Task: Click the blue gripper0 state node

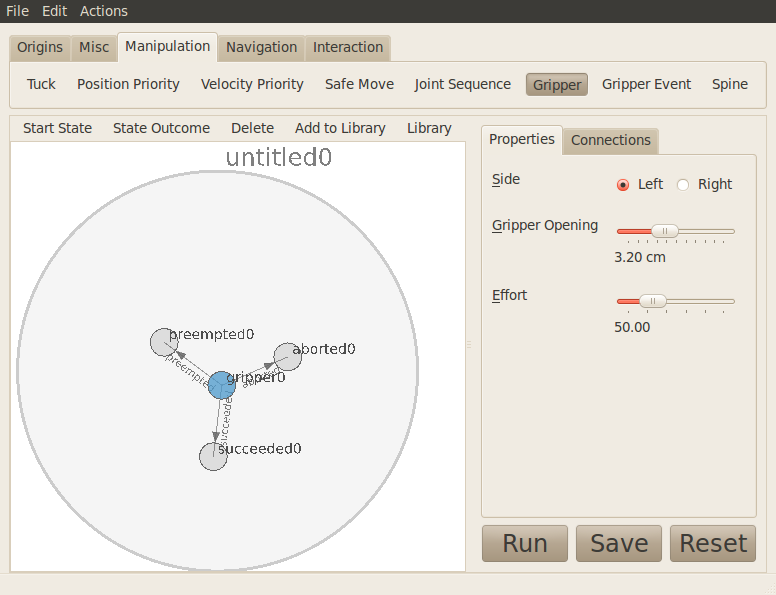Action: click(222, 384)
